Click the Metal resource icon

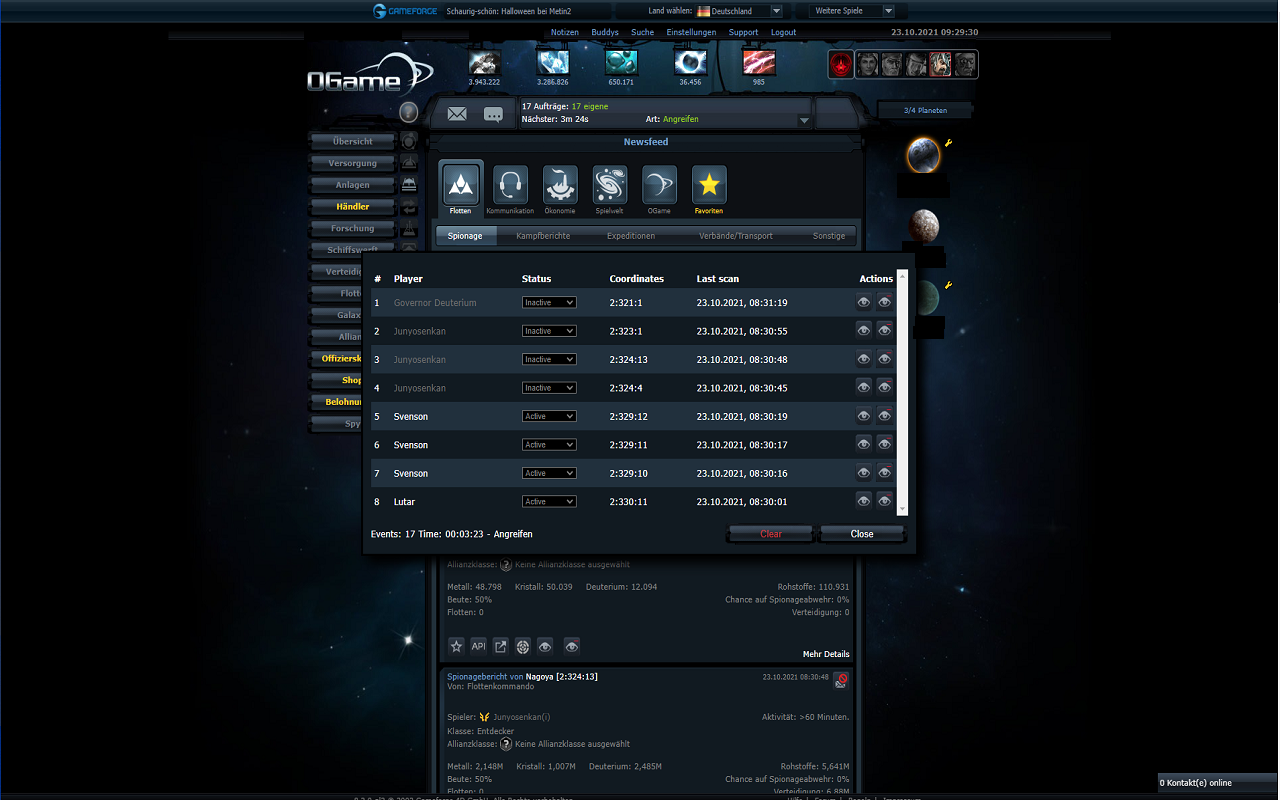tap(485, 63)
